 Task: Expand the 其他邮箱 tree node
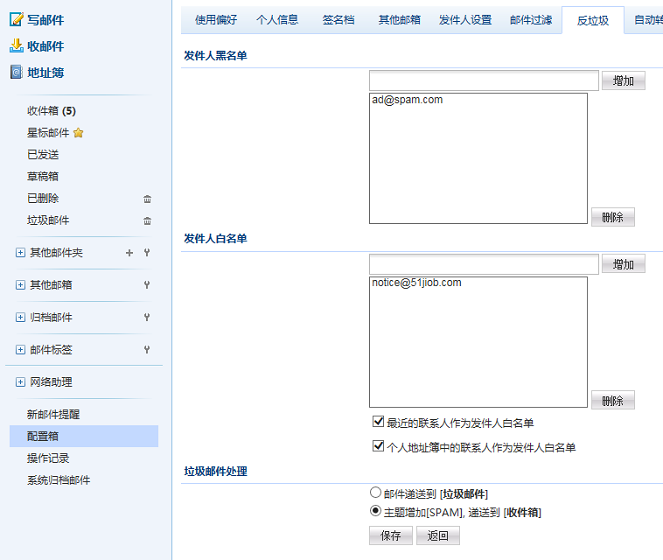[20, 285]
